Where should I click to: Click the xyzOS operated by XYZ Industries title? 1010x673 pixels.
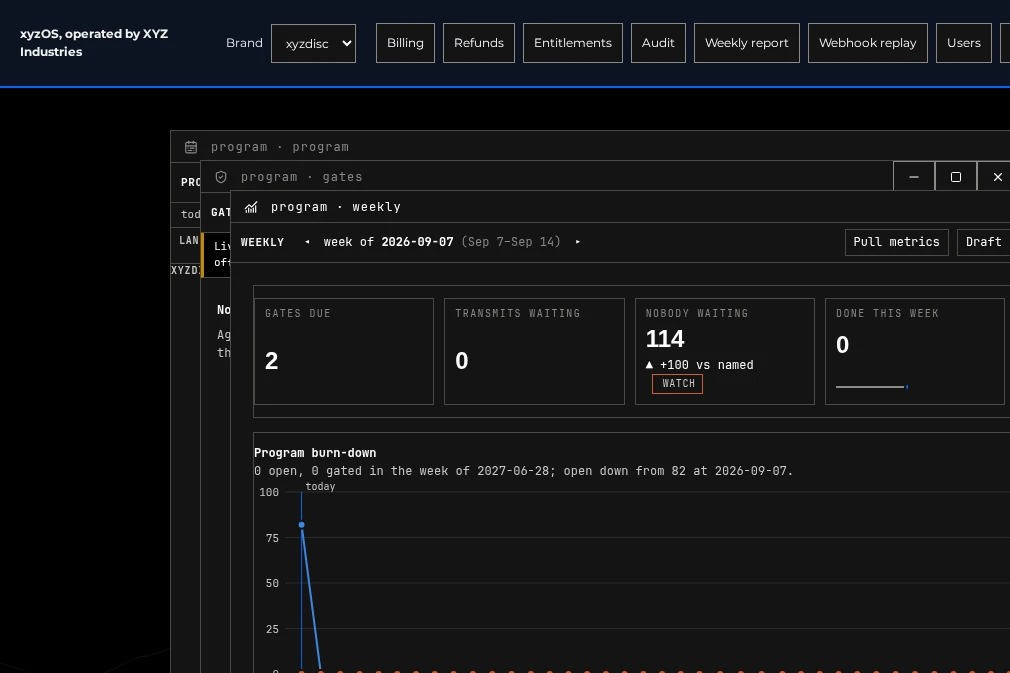[94, 43]
